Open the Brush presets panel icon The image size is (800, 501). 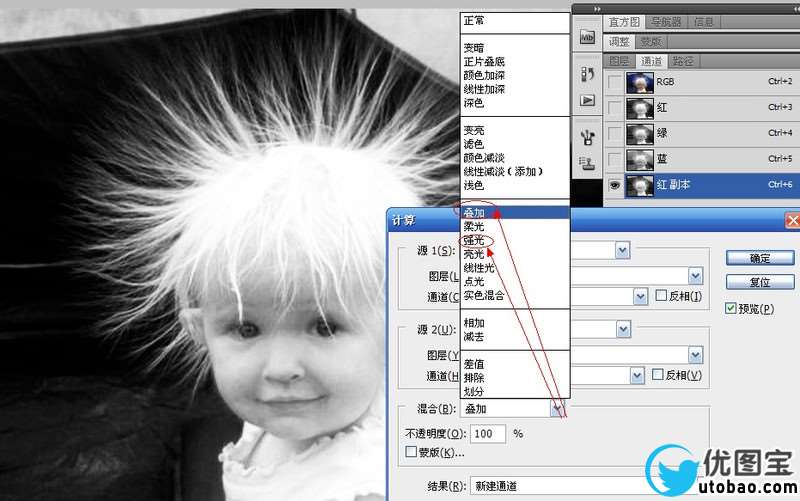coord(587,137)
